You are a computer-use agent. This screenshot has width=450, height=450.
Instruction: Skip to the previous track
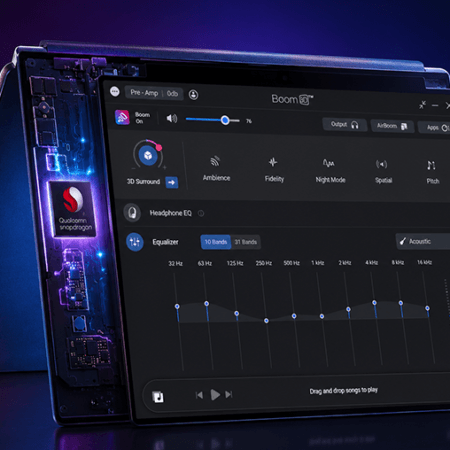pyautogui.click(x=199, y=395)
